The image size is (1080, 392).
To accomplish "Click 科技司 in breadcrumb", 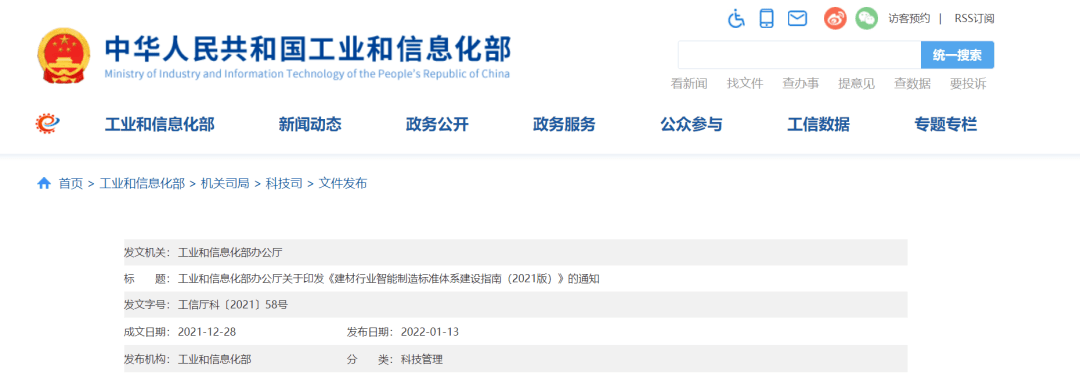I will [284, 183].
